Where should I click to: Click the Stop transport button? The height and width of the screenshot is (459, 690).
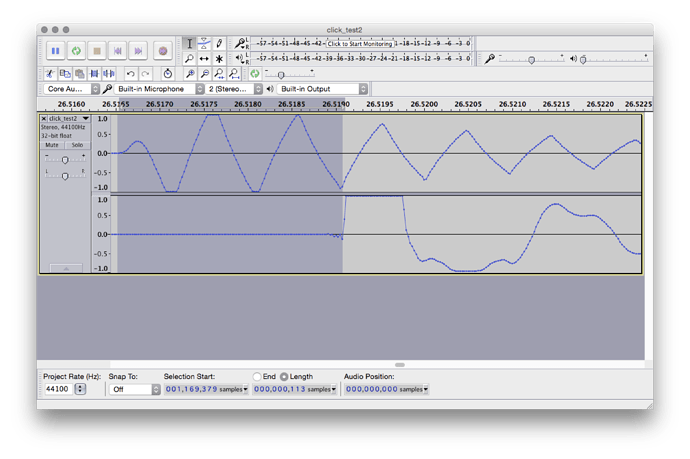(97, 50)
